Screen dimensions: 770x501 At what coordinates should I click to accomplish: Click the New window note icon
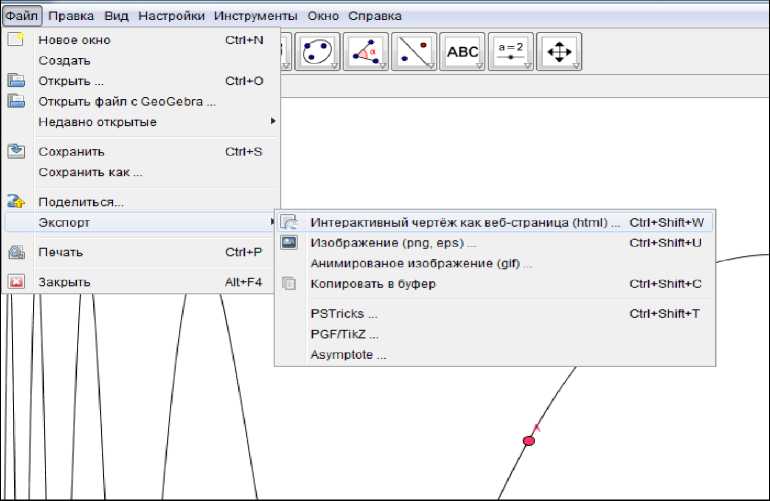point(16,39)
